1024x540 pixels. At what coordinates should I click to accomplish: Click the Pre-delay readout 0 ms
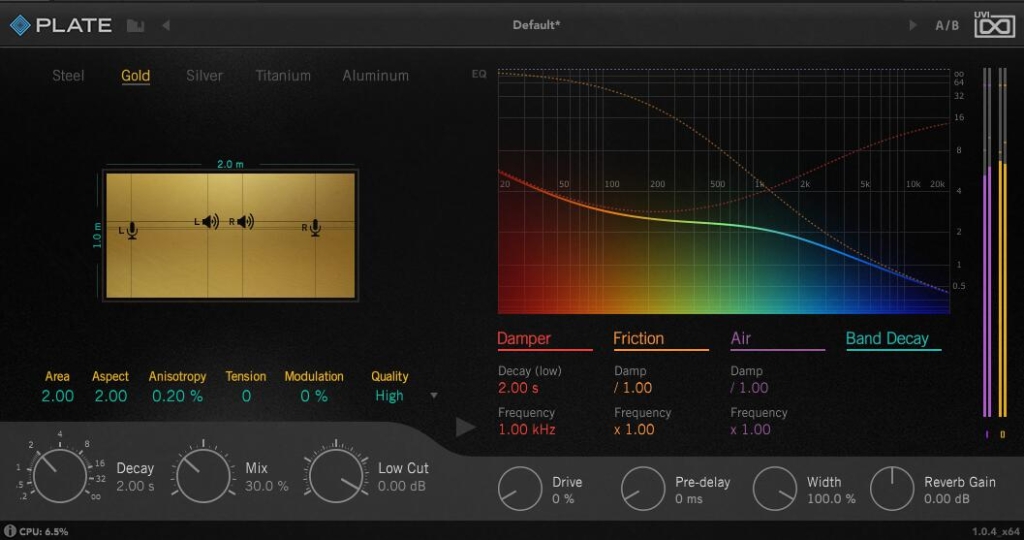coord(689,499)
